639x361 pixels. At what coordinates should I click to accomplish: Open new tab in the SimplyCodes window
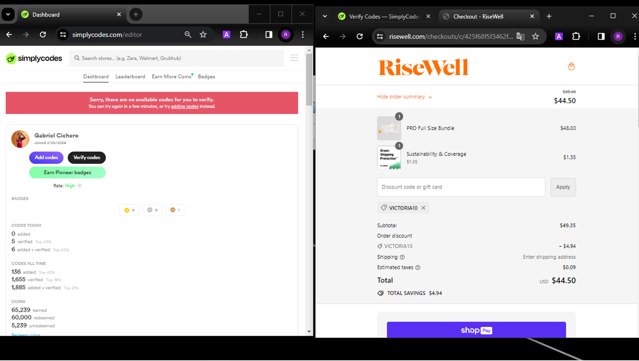(136, 14)
